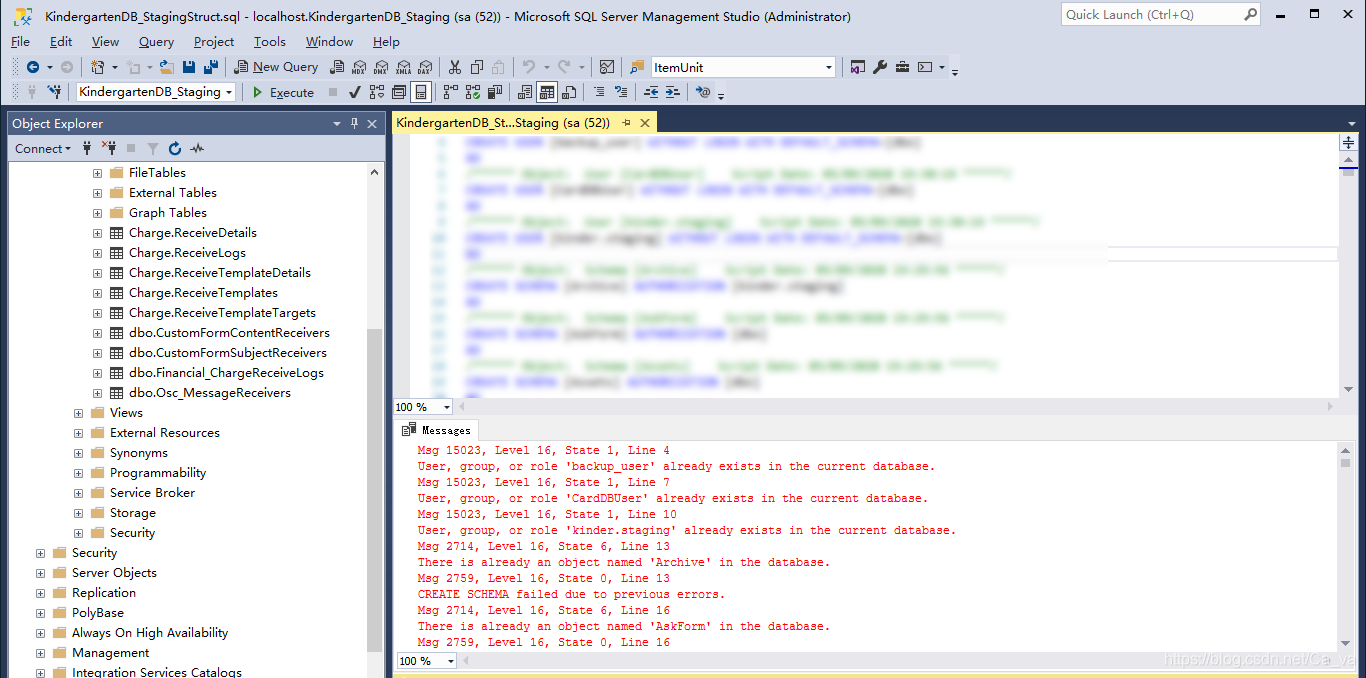Toggle Include Client Statistics
This screenshot has width=1366, height=678.
pyautogui.click(x=495, y=92)
